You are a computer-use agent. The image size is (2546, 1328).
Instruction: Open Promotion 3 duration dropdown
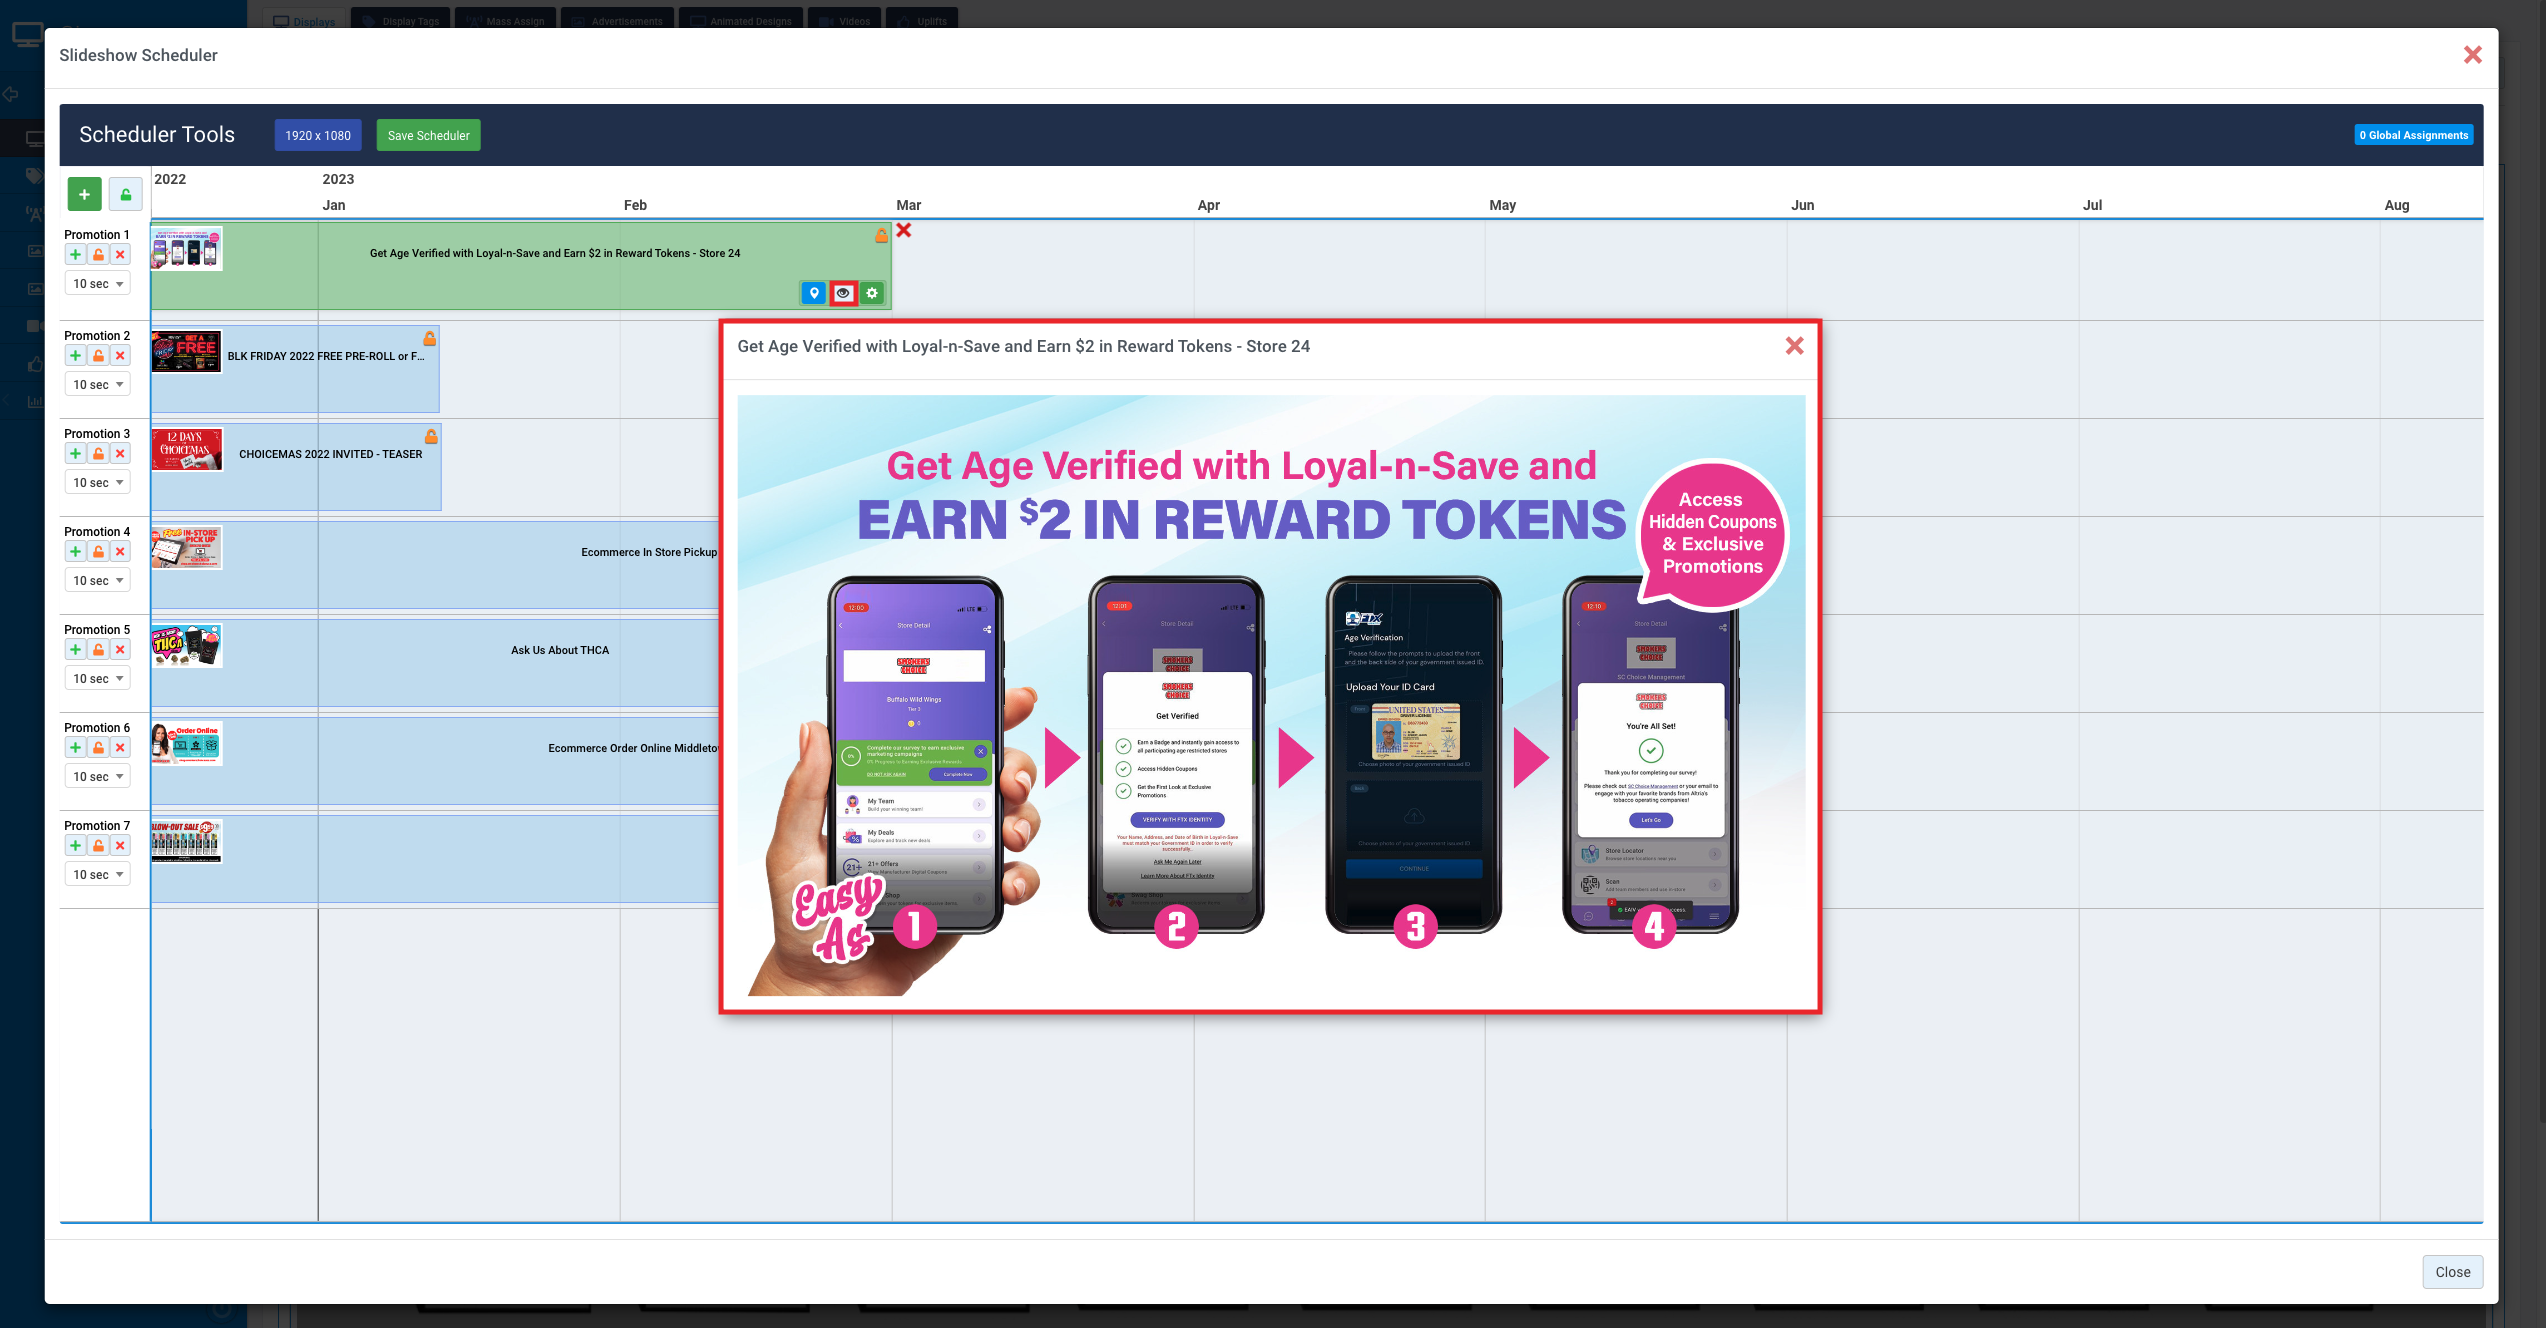[98, 483]
